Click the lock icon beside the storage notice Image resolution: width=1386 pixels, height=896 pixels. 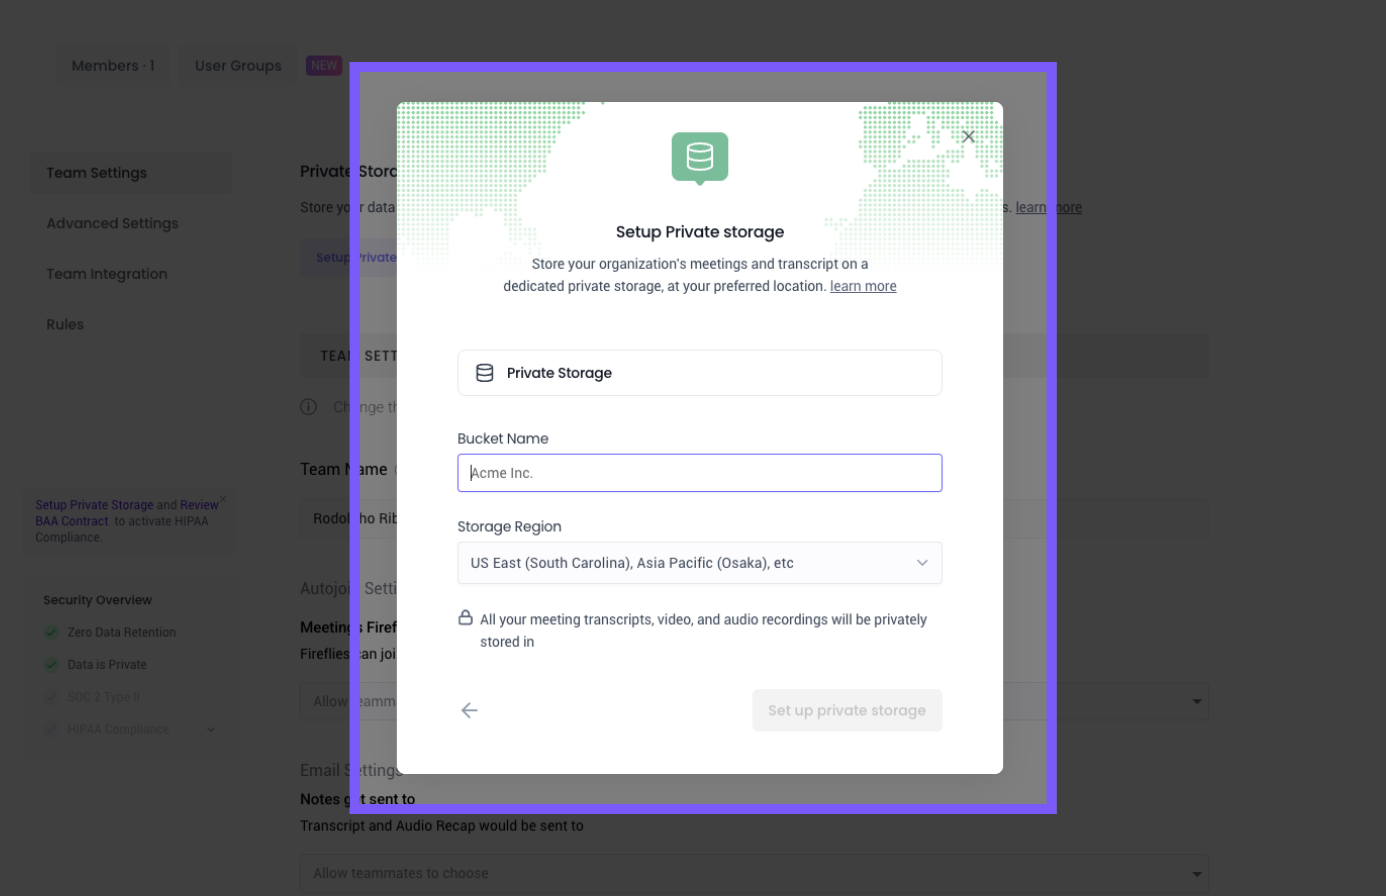point(465,617)
